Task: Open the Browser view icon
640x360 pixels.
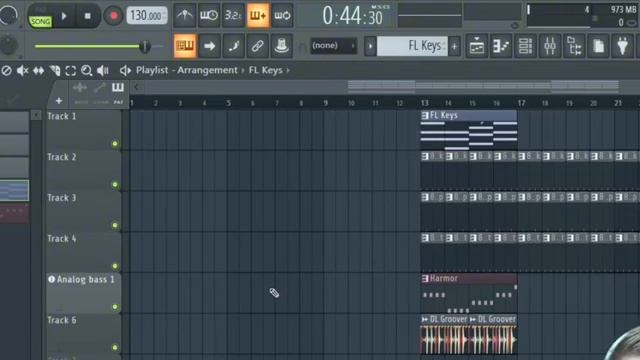Action: (x=574, y=46)
